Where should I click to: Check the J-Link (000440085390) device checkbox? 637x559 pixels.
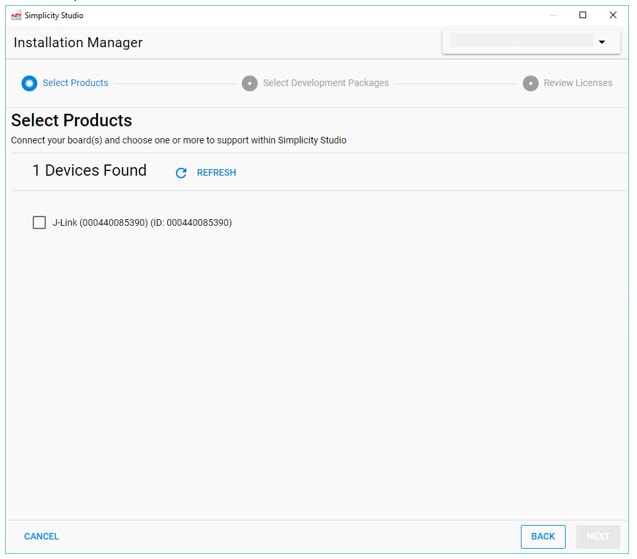pyautogui.click(x=39, y=223)
